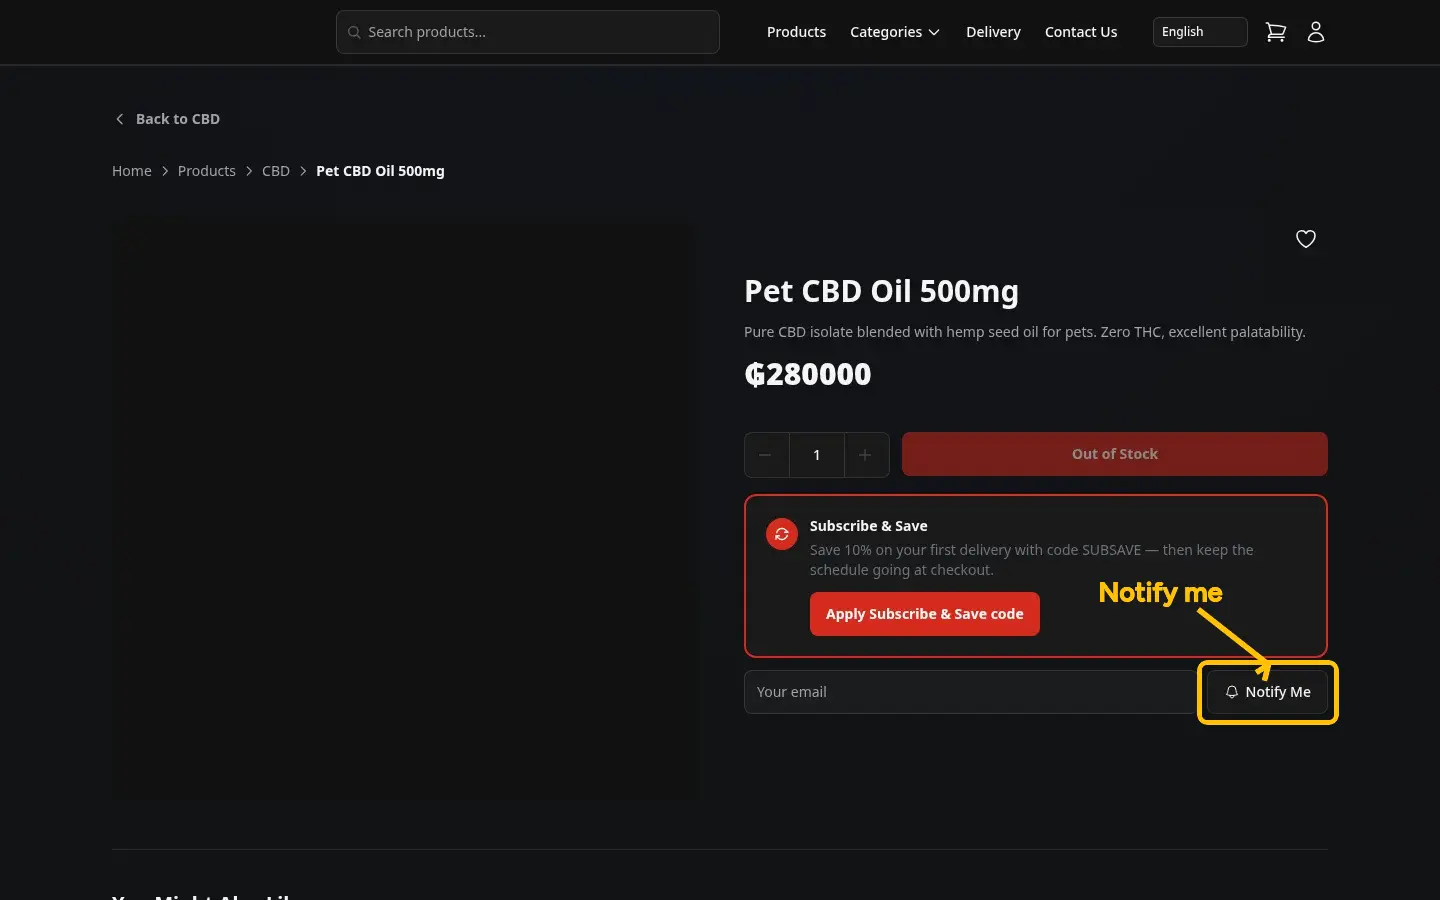1440x900 pixels.
Task: Open the Products menu item
Action: (x=796, y=32)
